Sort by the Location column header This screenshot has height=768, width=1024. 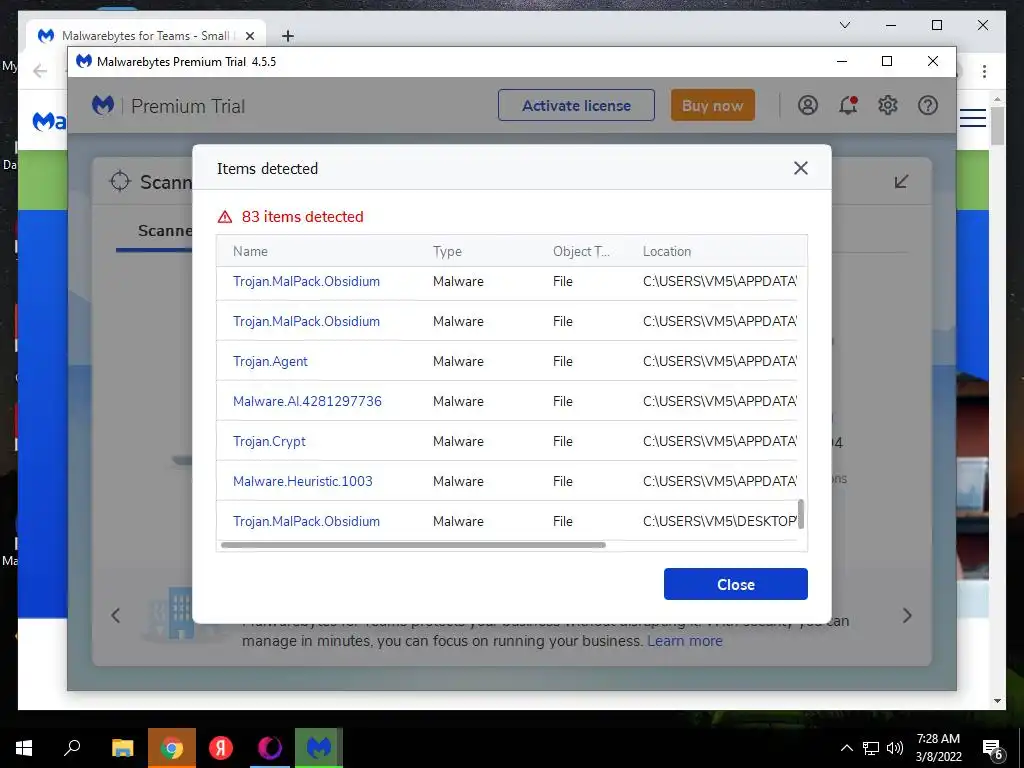point(667,251)
